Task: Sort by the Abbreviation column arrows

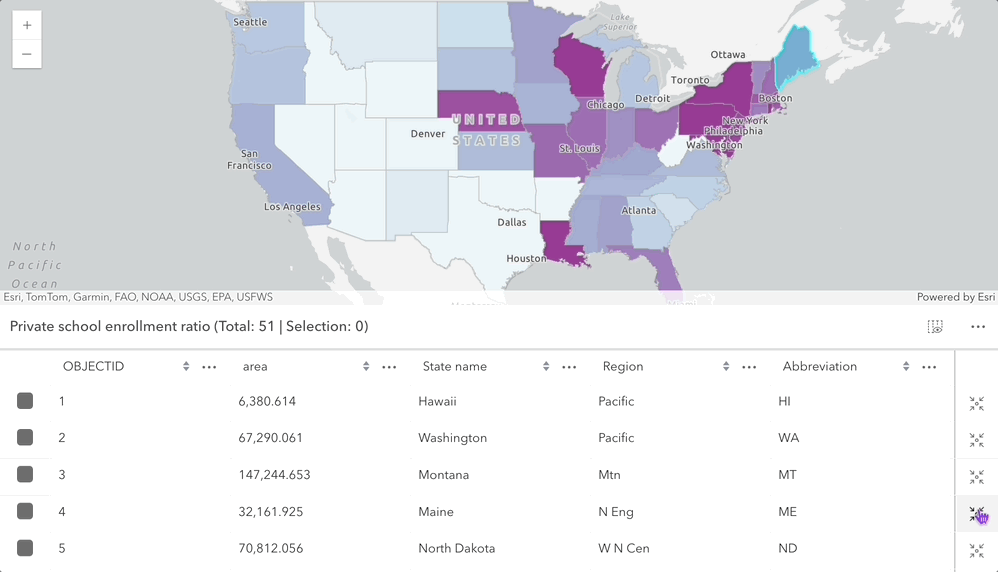Action: [906, 367]
